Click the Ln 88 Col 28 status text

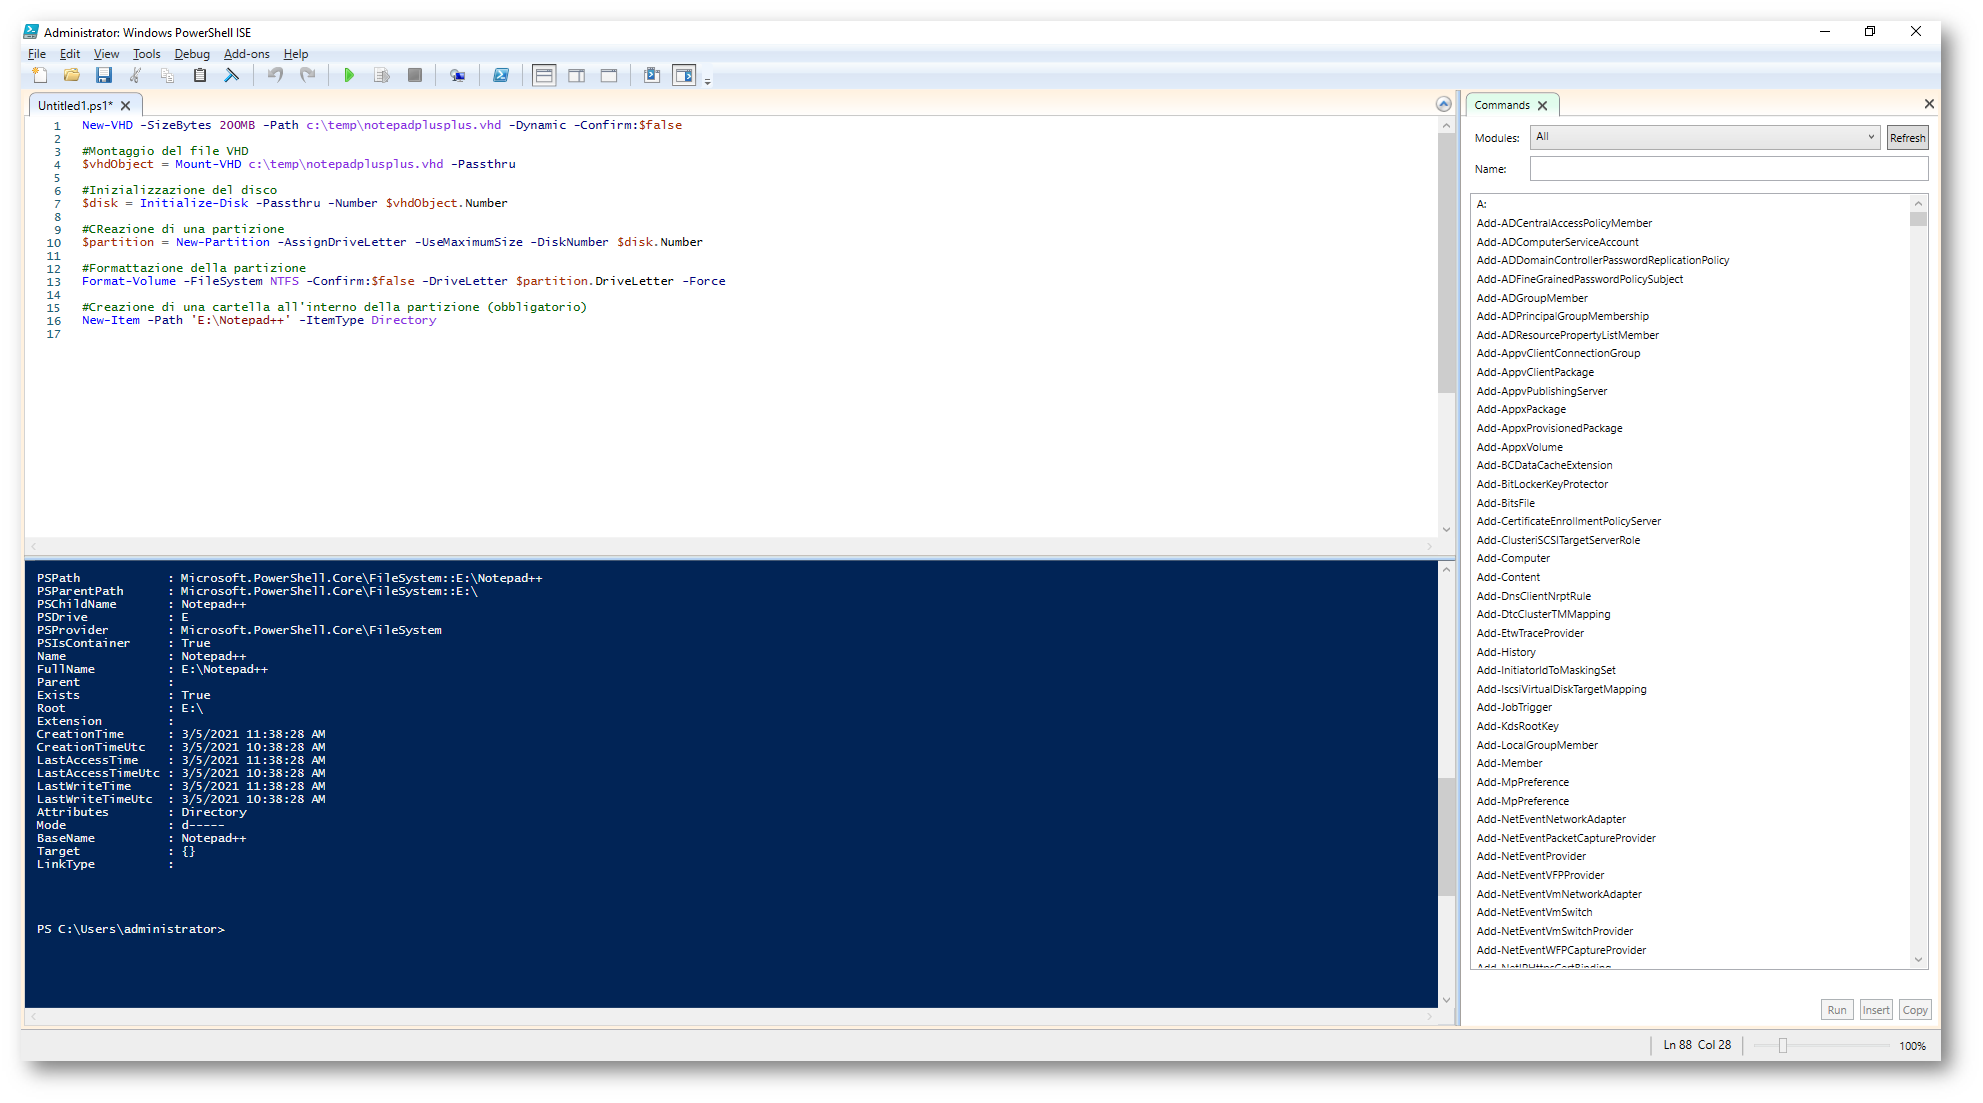click(1697, 1045)
